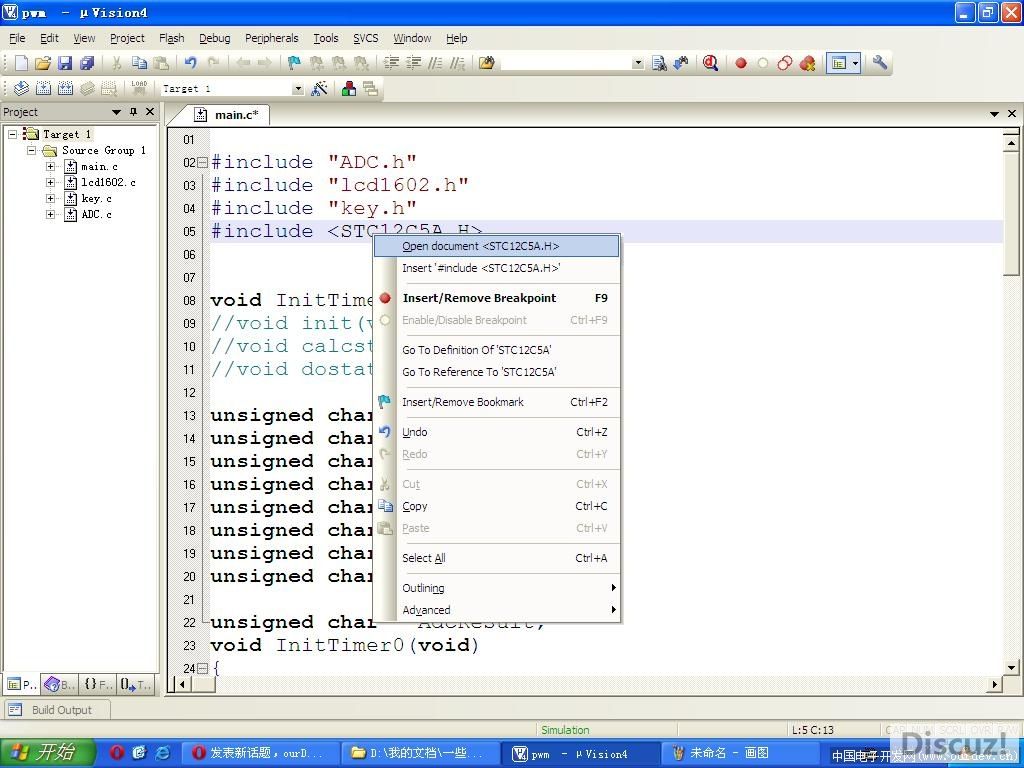Viewport: 1024px width, 768px height.
Task: Click the Open file folder icon
Action: [x=42, y=63]
